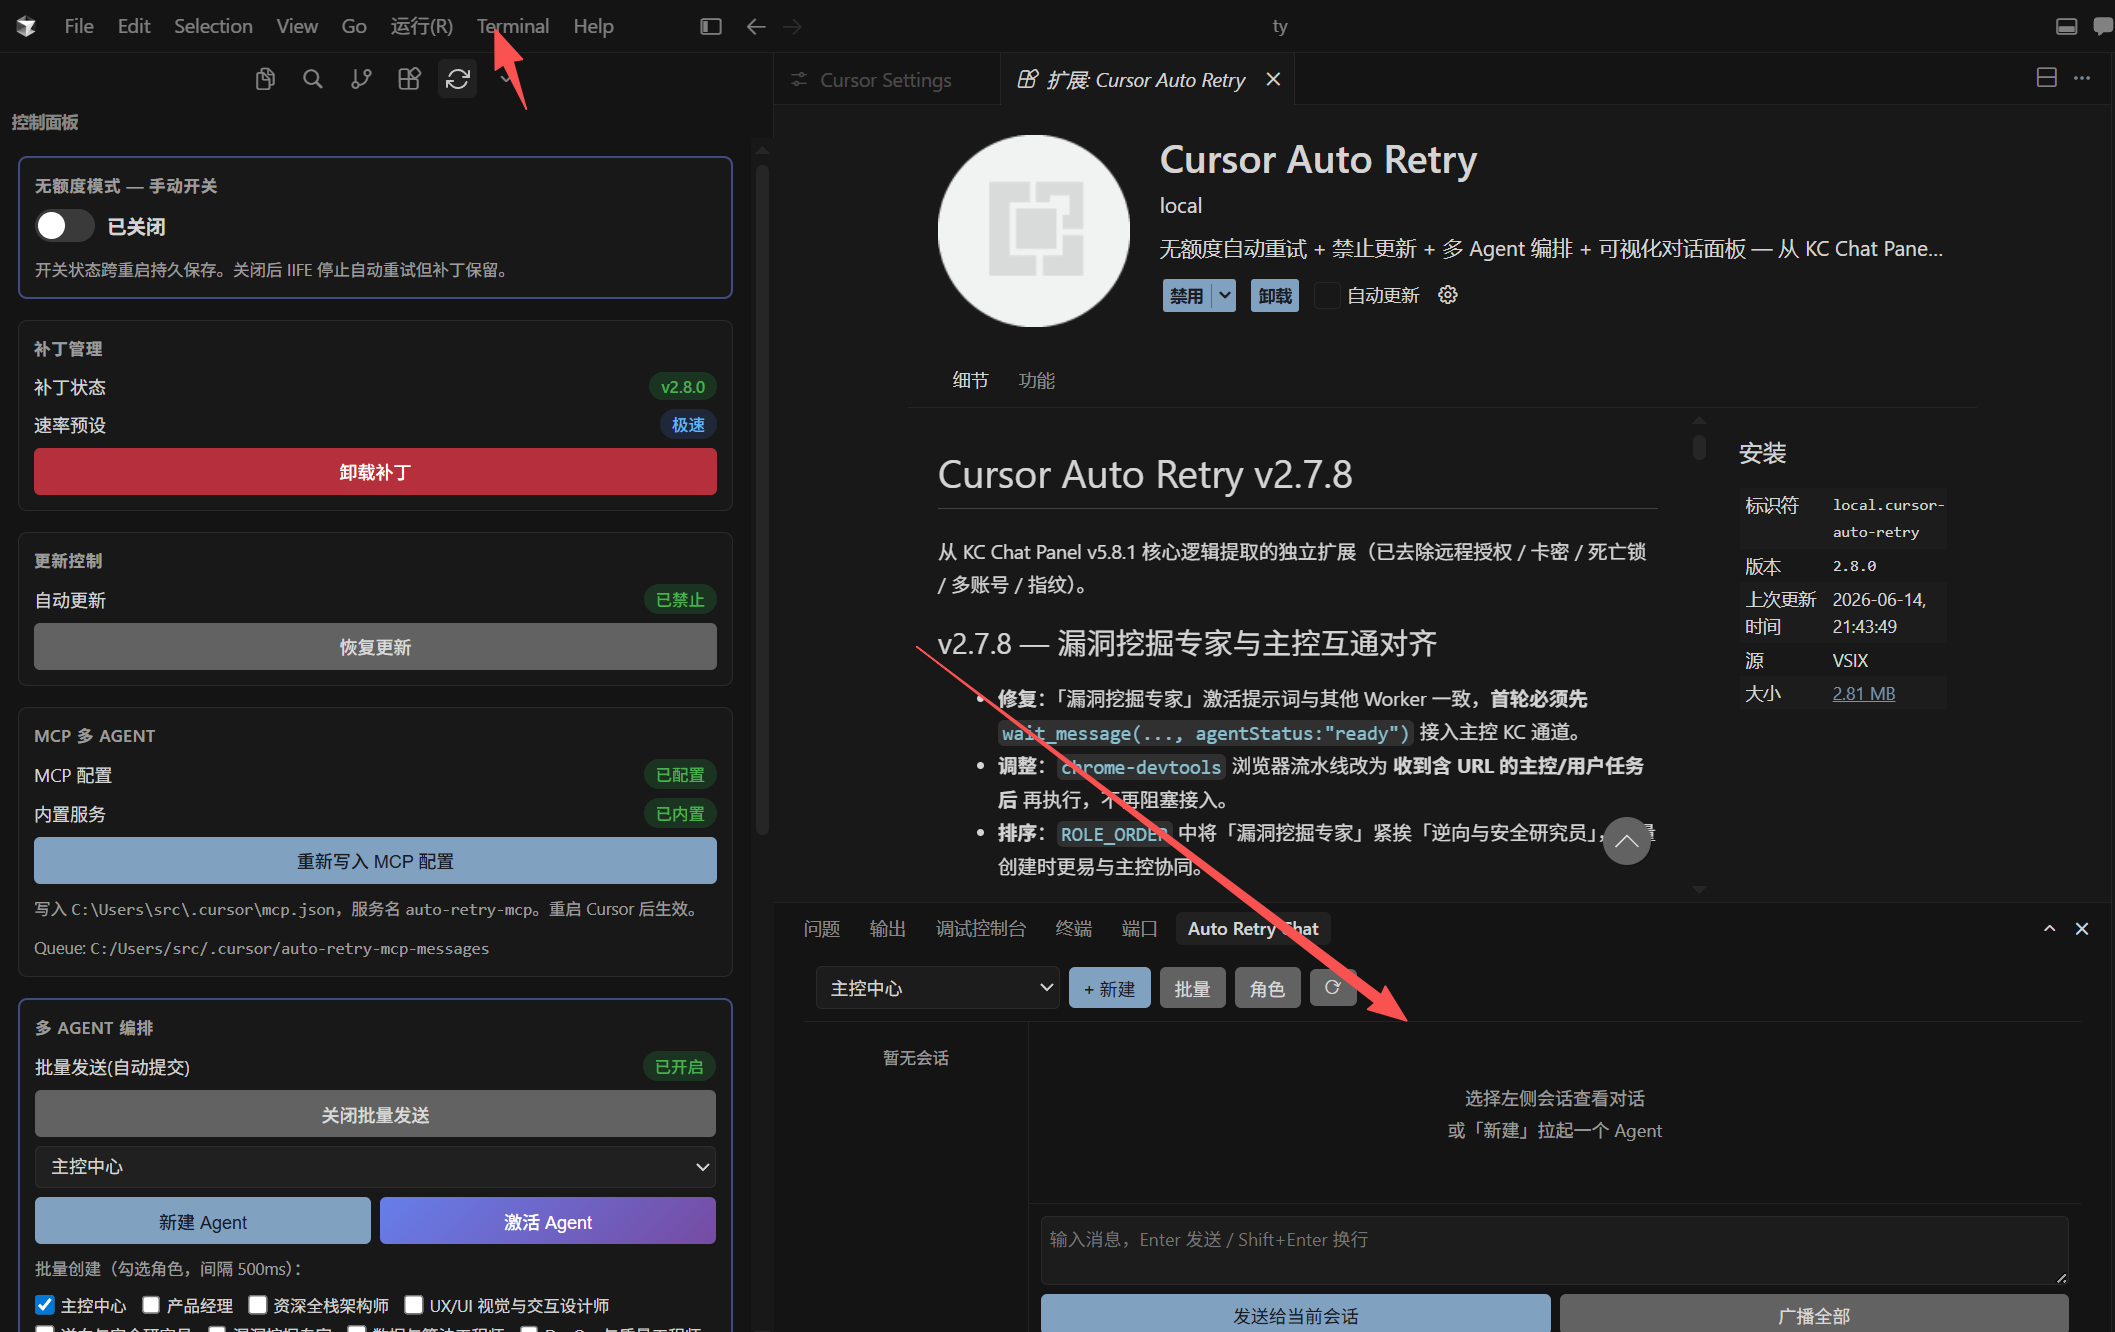This screenshot has width=2115, height=1332.
Task: Click the red 卸载补丁 button
Action: [375, 472]
